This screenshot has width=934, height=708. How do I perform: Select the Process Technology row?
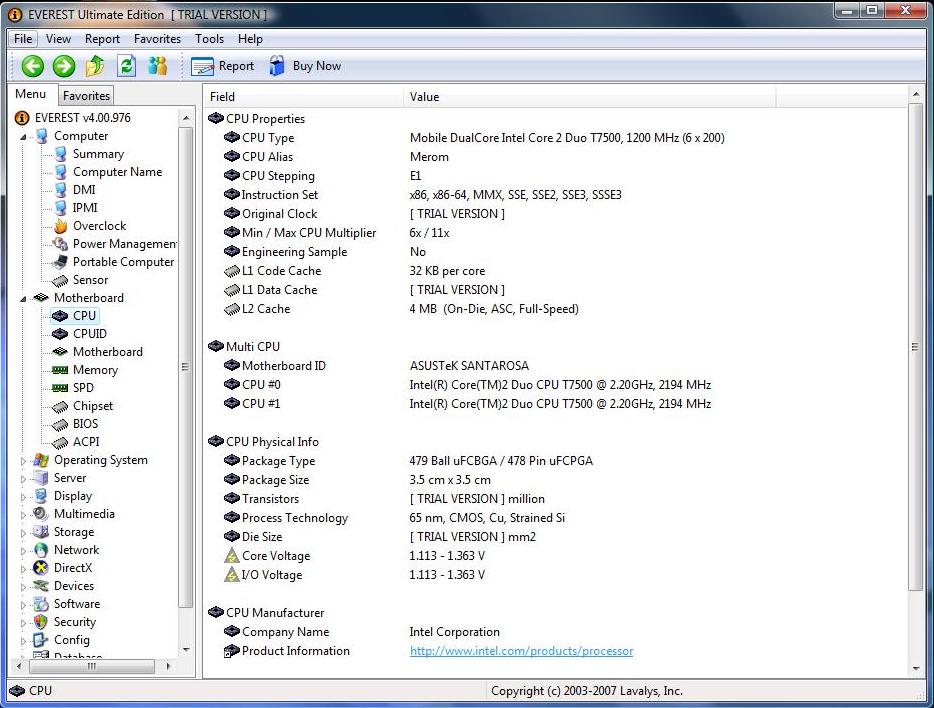coord(394,518)
